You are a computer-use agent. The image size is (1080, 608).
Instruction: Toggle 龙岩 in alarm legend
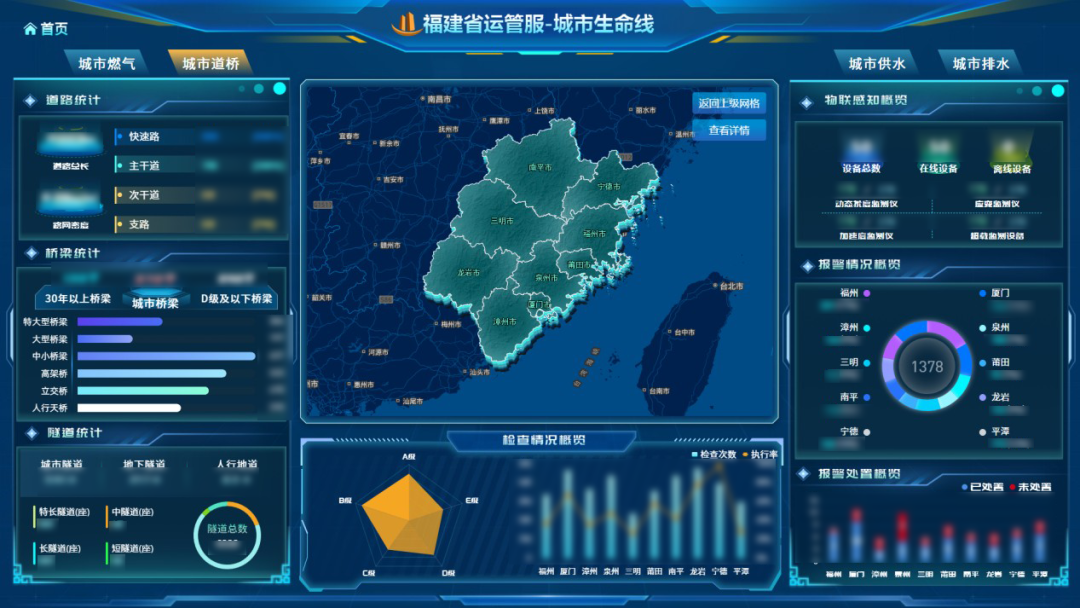(x=995, y=397)
